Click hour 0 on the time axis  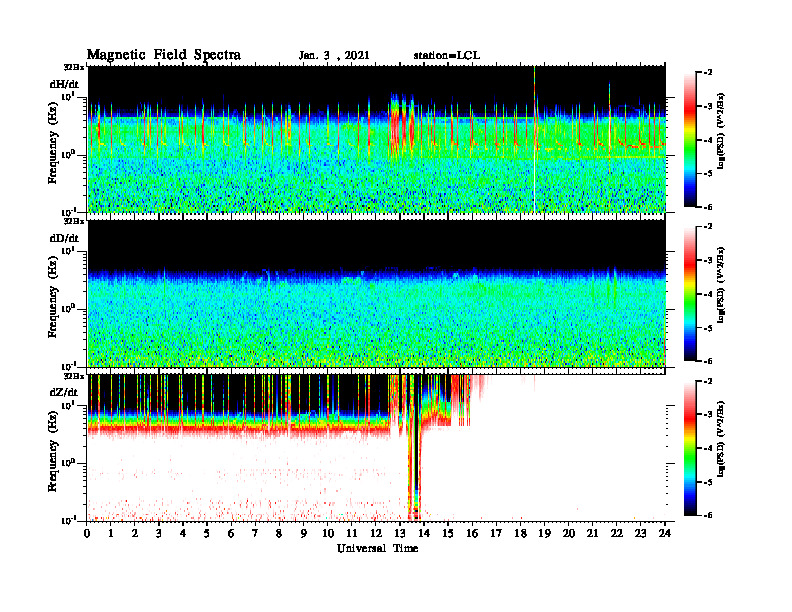tap(87, 533)
